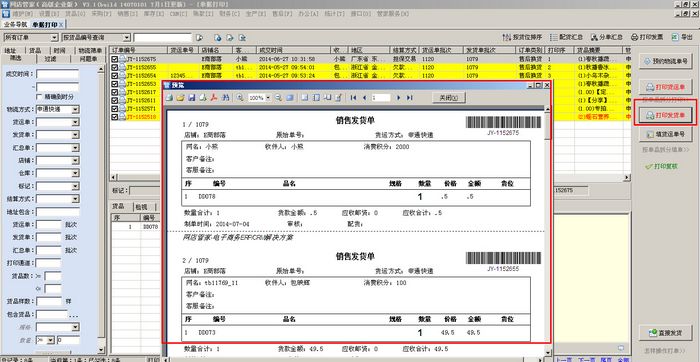Click the 打印货运单 button
Screen dimensions: 700x362
pyautogui.click(x=667, y=87)
